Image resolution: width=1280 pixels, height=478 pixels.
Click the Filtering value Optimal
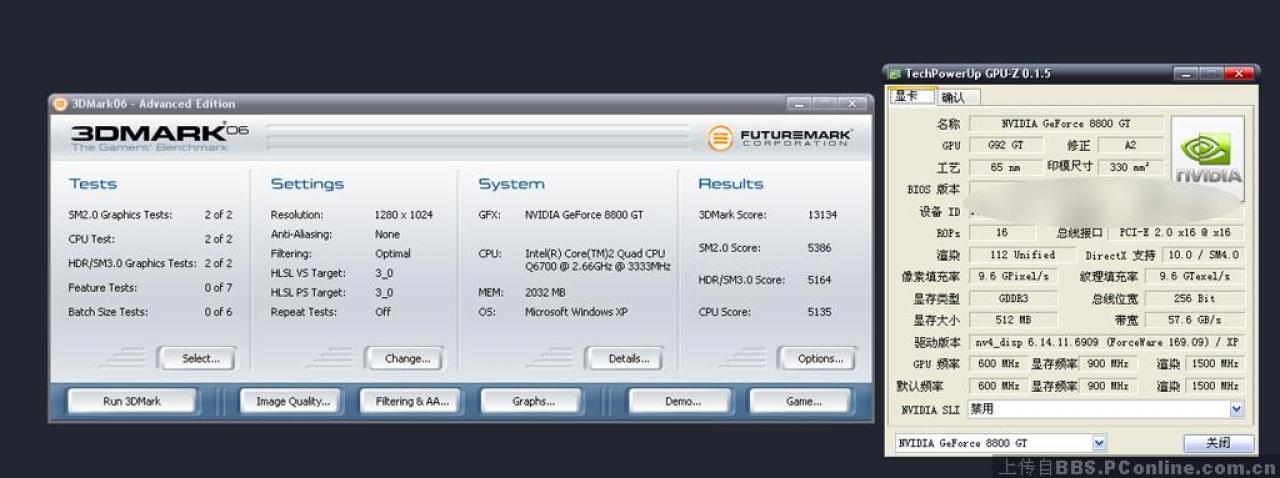pyautogui.click(x=393, y=254)
